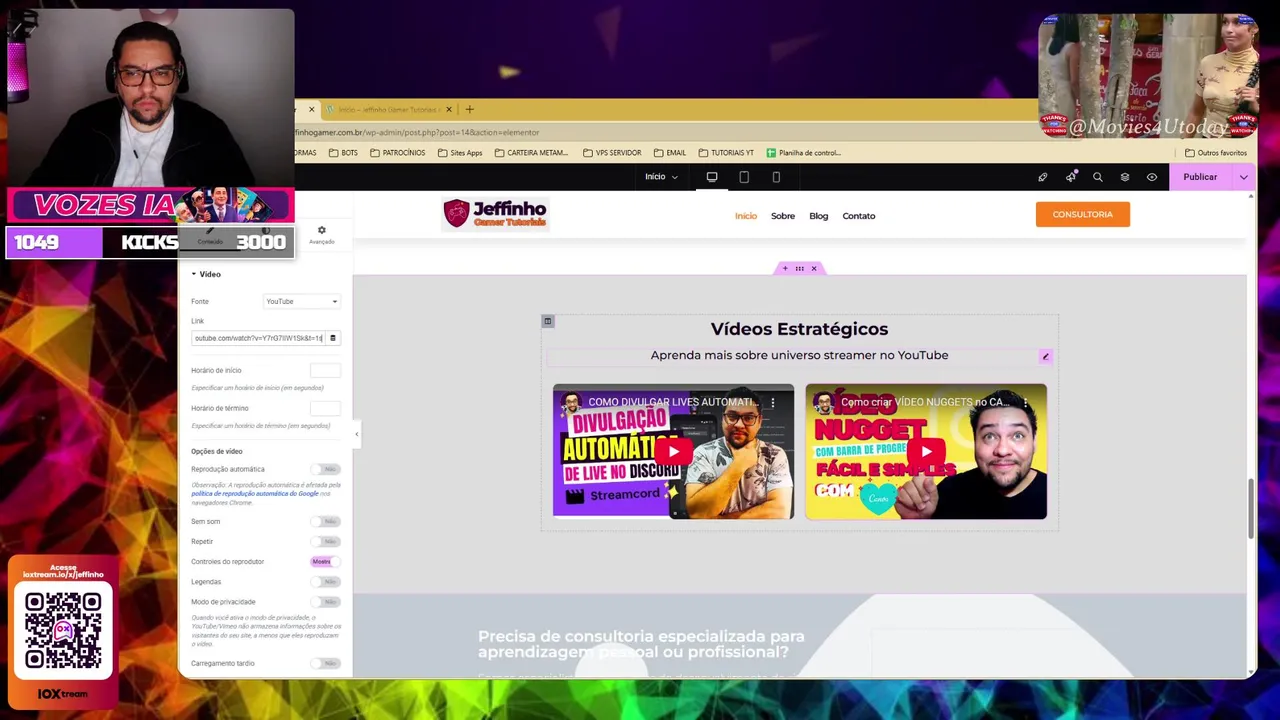
Task: Click Aprenda mais sobre universo streamer text
Action: pyautogui.click(x=799, y=355)
